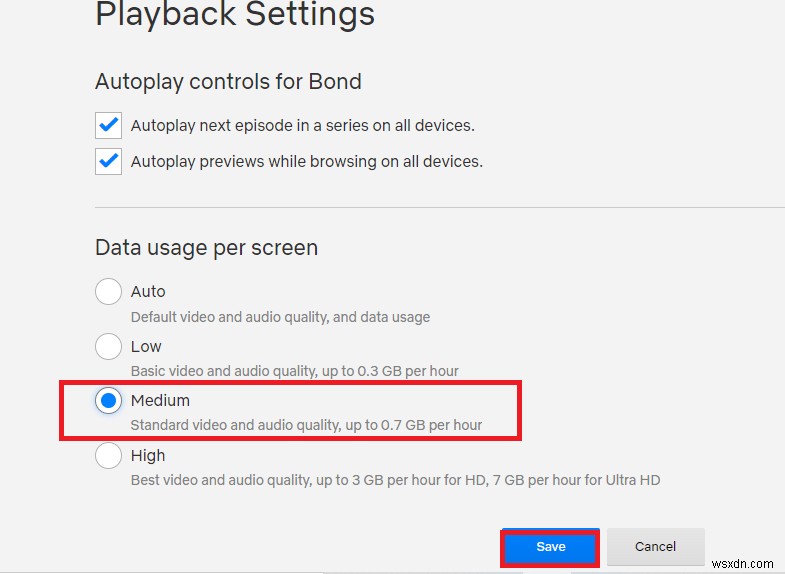Click the 'High' option label text
Viewport: 785px width, 574px height.
coord(148,456)
